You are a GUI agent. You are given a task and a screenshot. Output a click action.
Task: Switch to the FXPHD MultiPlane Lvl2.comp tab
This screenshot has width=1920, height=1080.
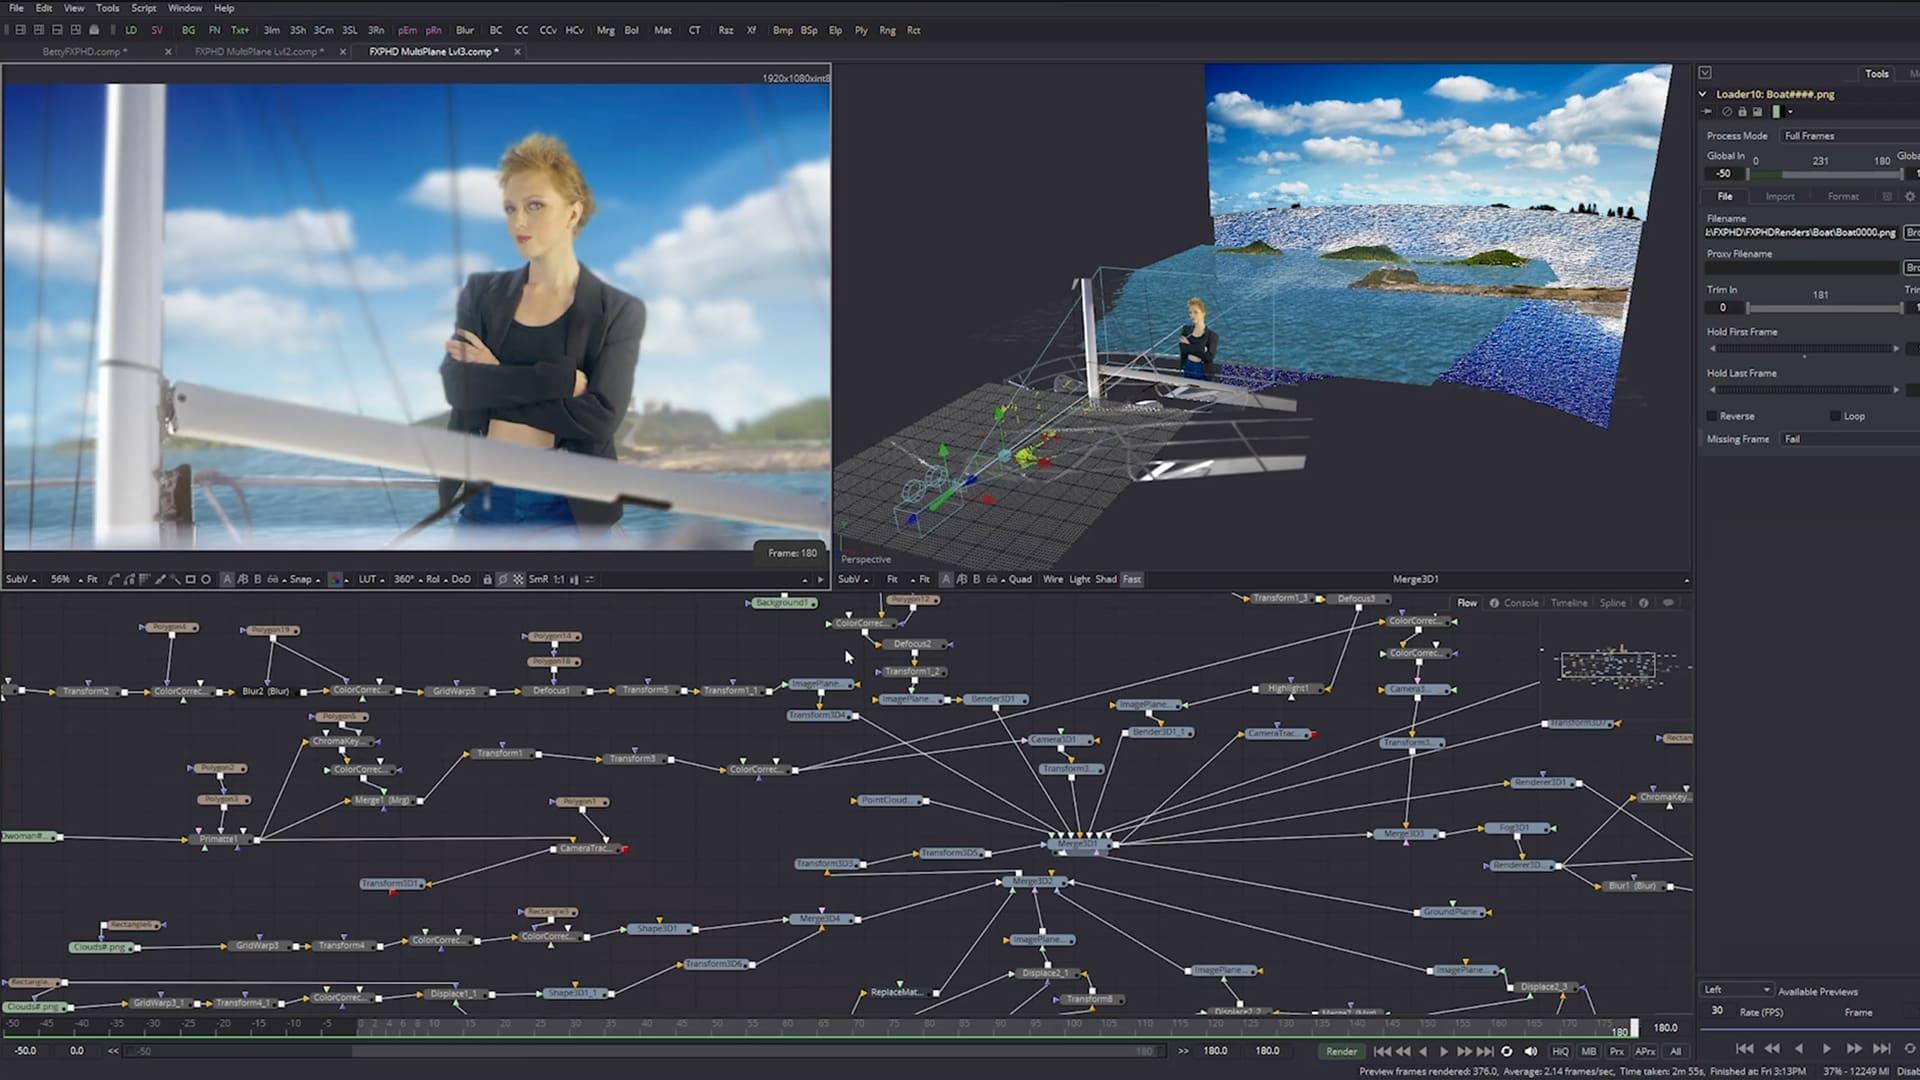[258, 52]
